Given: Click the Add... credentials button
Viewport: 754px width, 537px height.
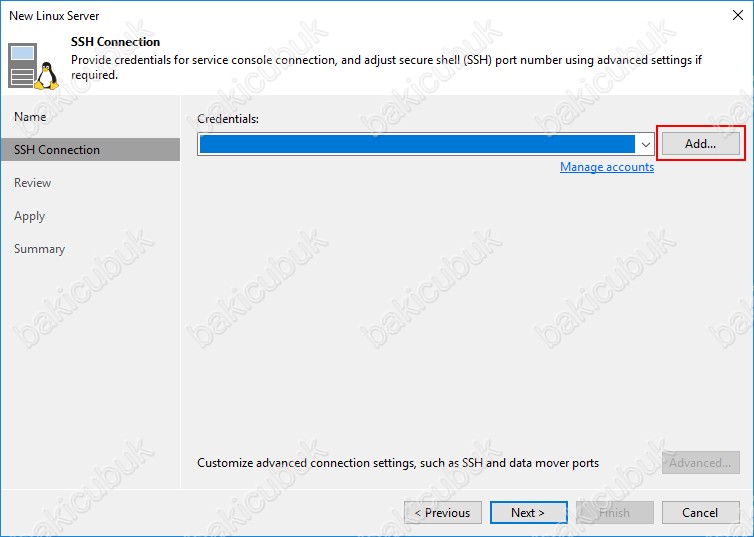Looking at the screenshot, I should [701, 144].
